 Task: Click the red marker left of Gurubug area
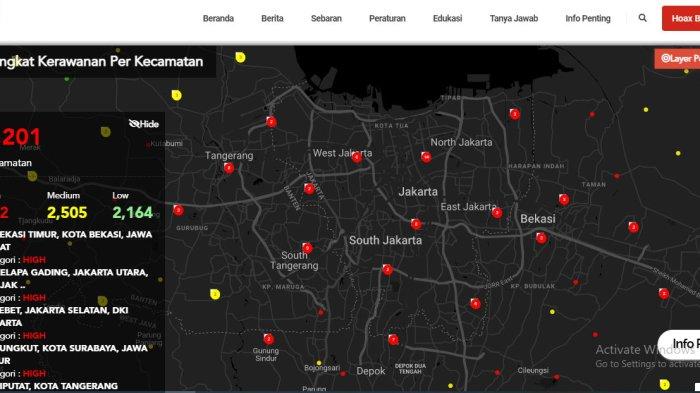[x=178, y=210]
